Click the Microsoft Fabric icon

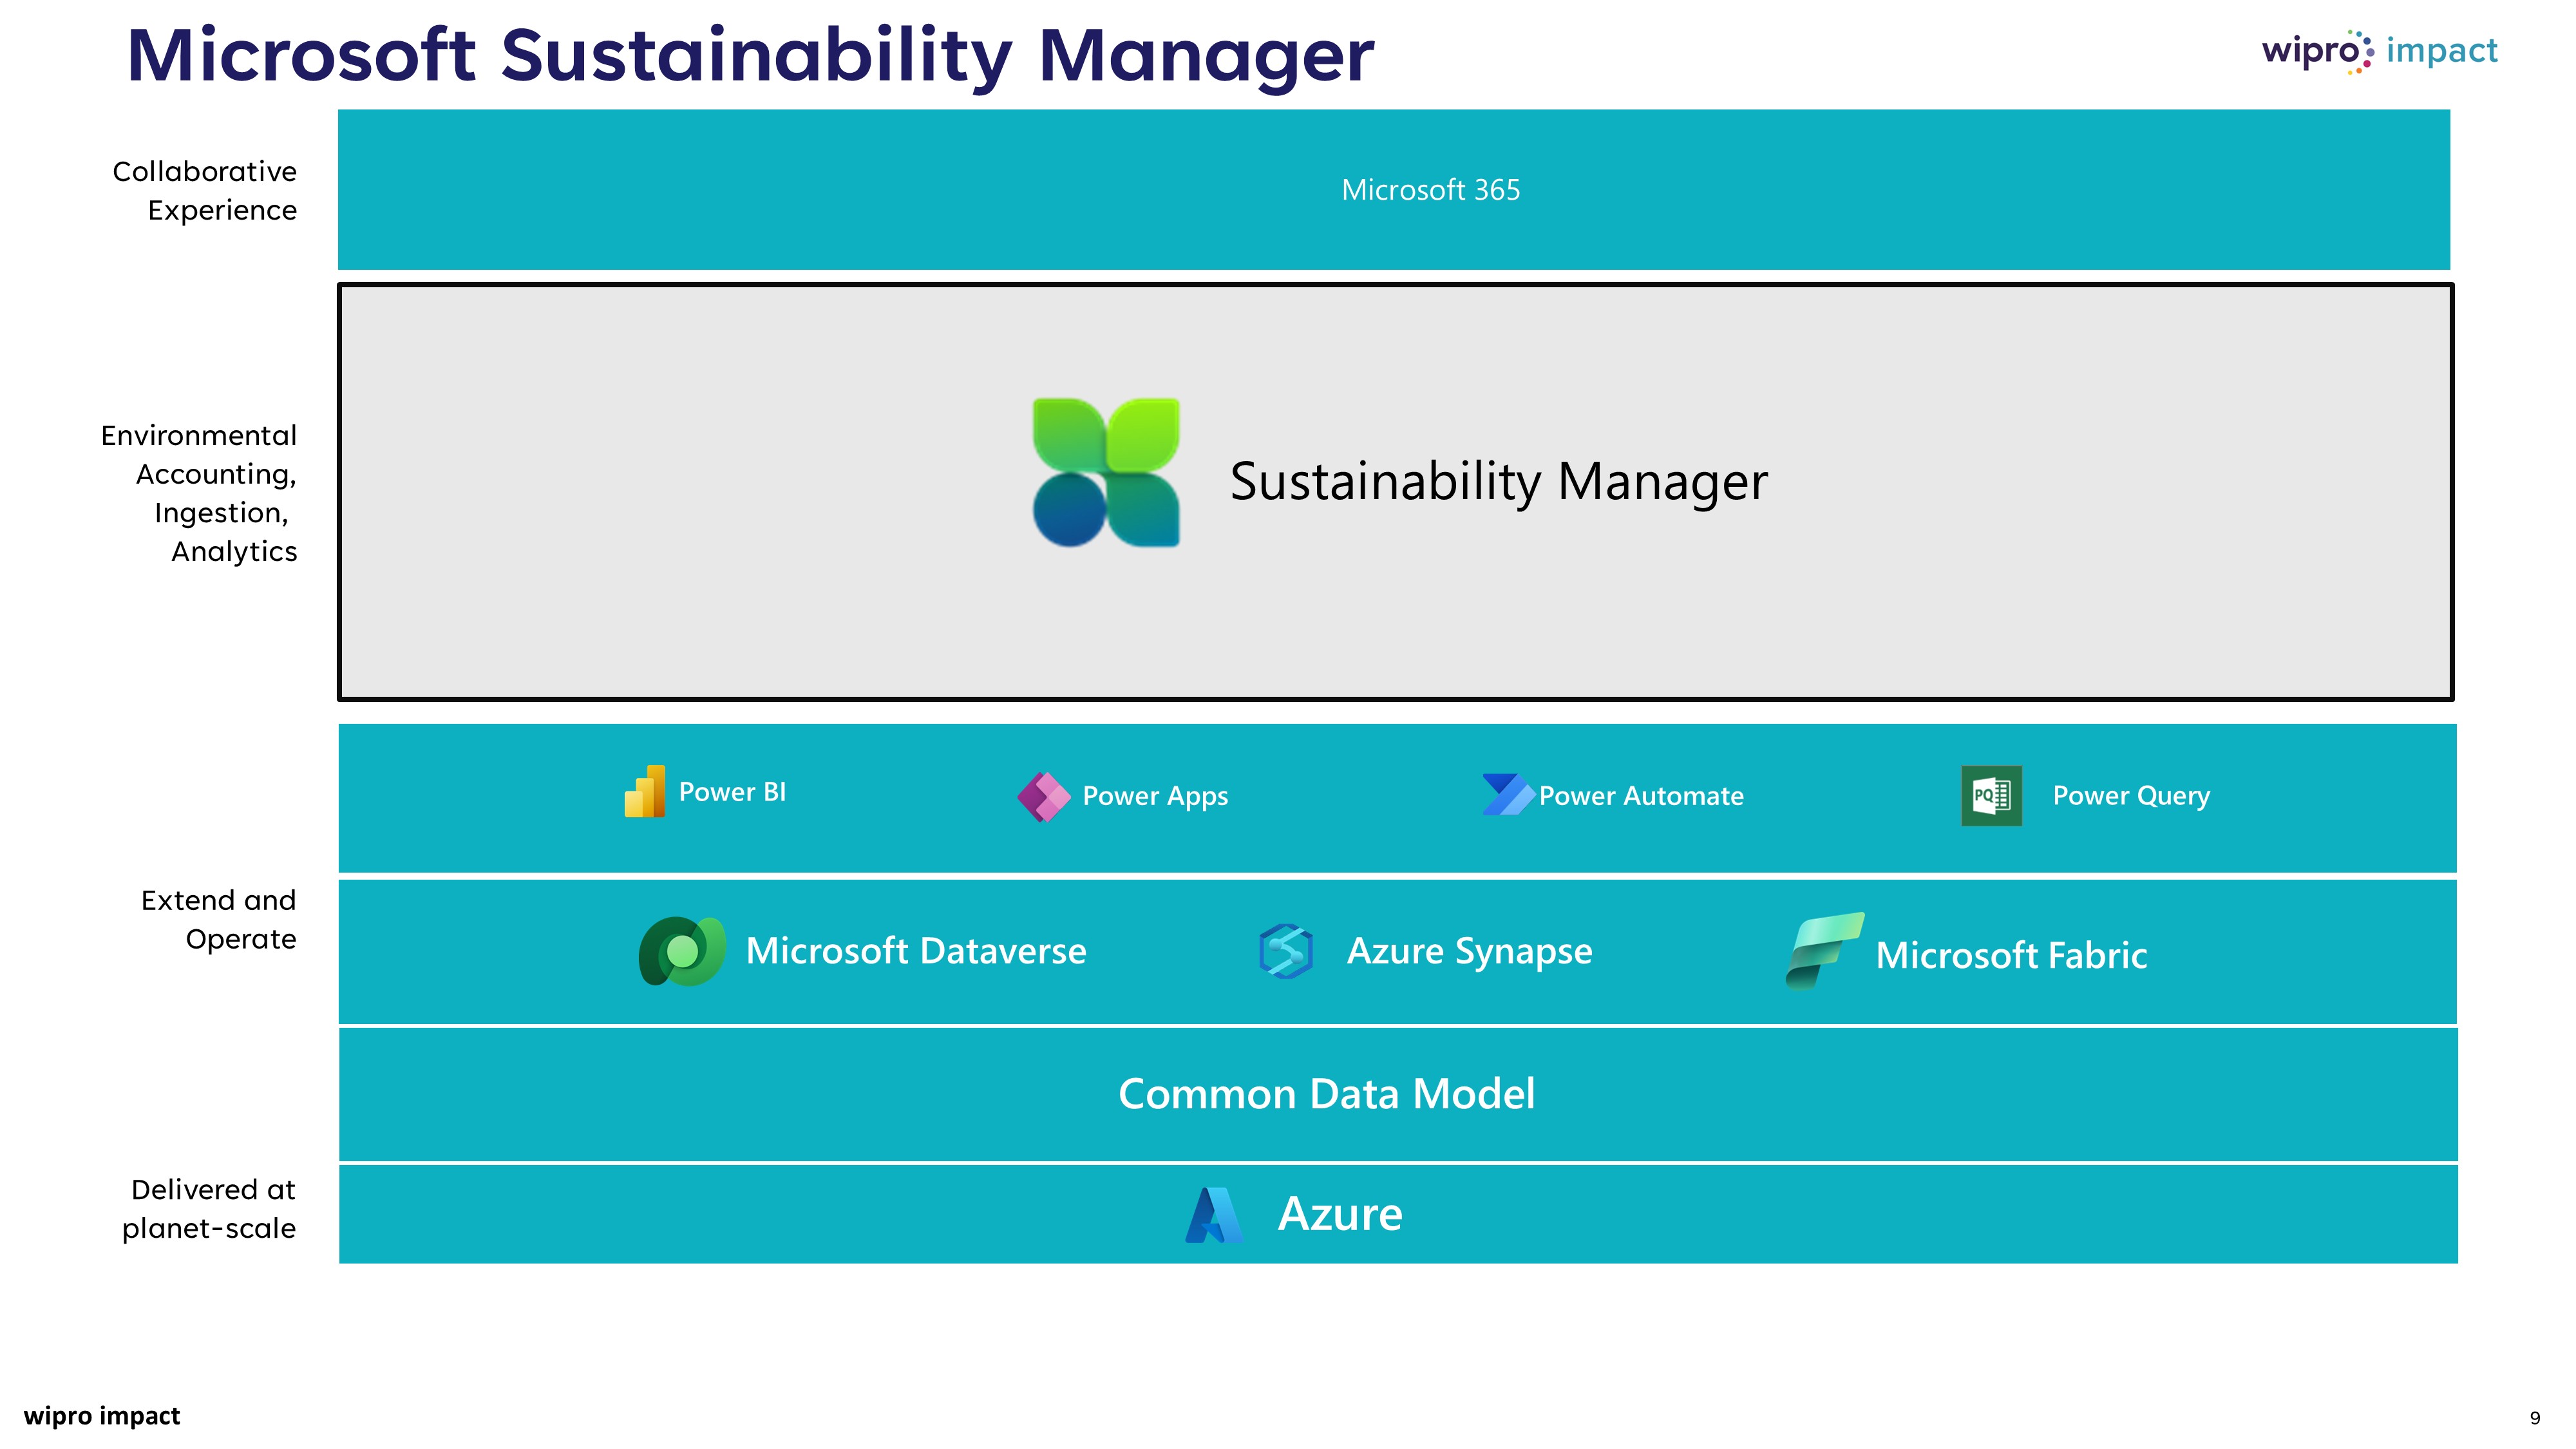1825,951
